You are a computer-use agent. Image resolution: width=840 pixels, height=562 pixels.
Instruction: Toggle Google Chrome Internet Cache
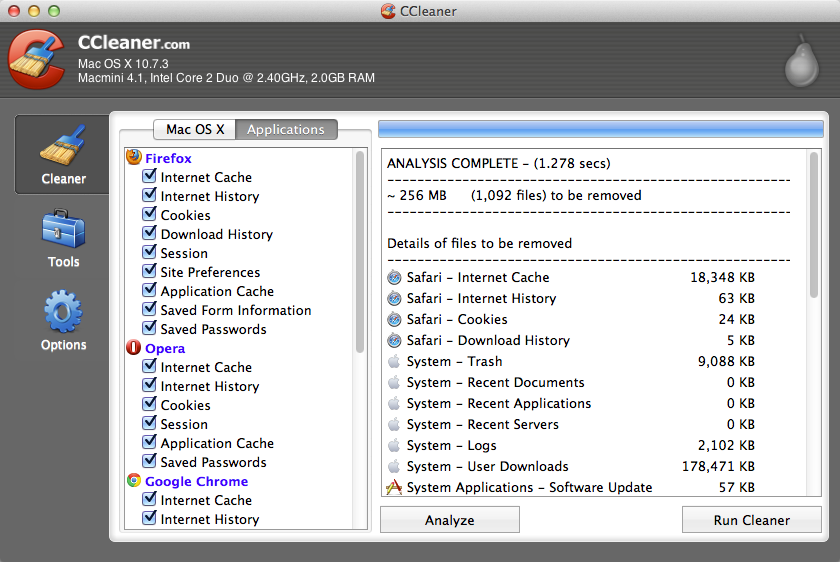click(149, 499)
